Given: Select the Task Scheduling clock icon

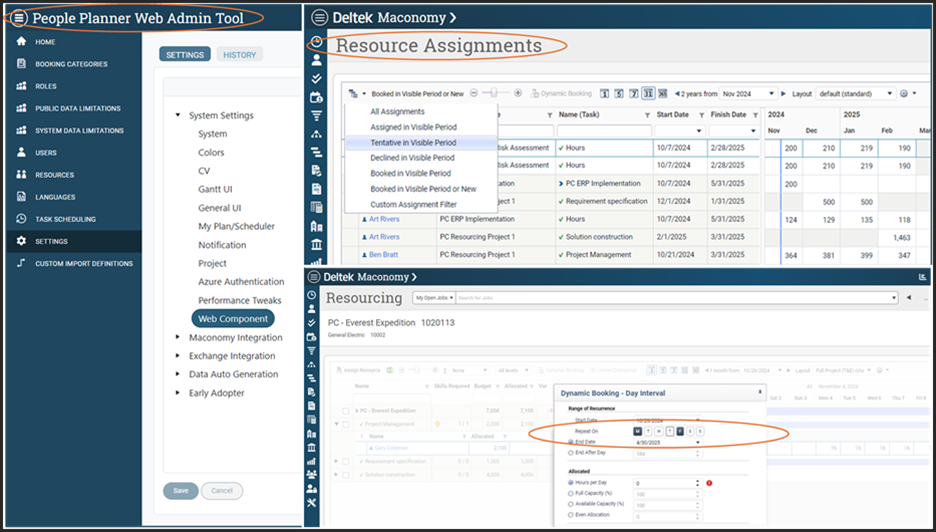Looking at the screenshot, I should coord(22,219).
